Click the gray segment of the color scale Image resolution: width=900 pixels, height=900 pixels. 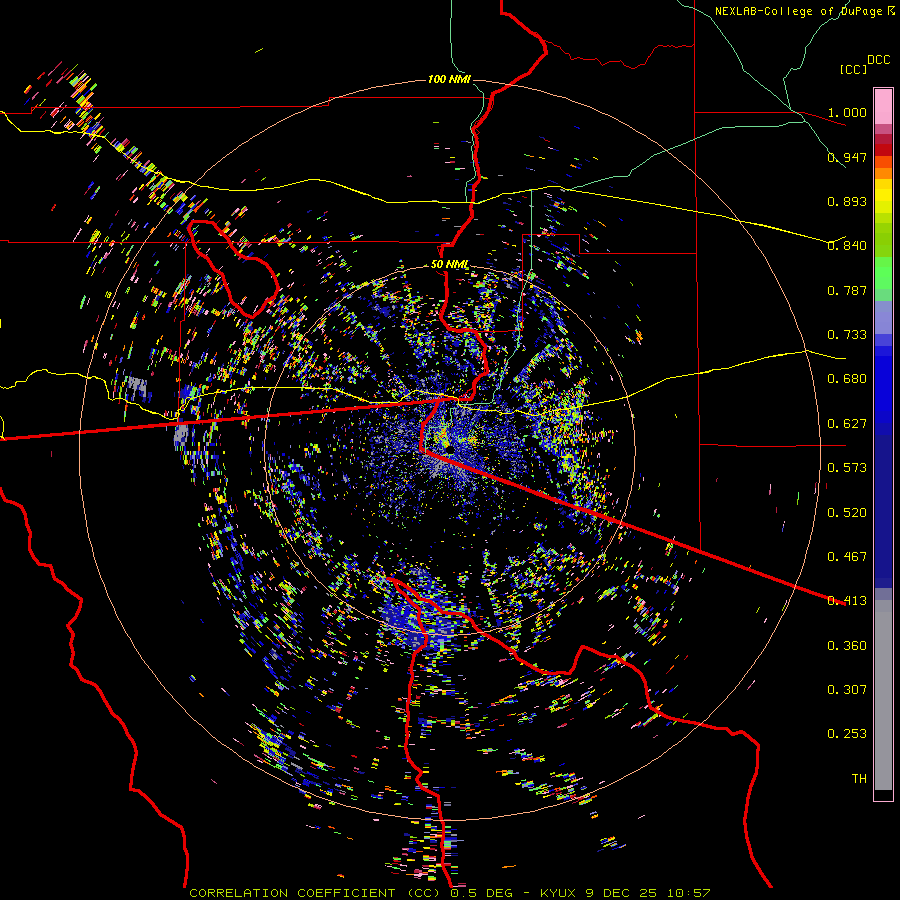[883, 695]
